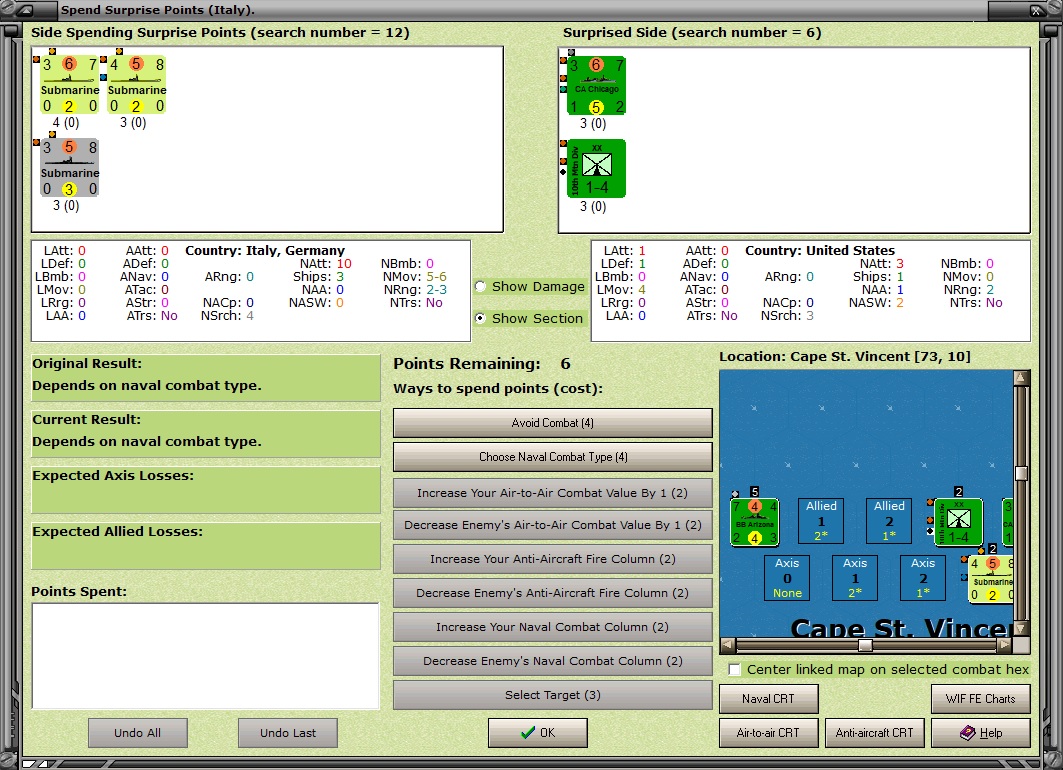Click inside the Points Spent list box
Image resolution: width=1063 pixels, height=770 pixels.
tap(205, 656)
